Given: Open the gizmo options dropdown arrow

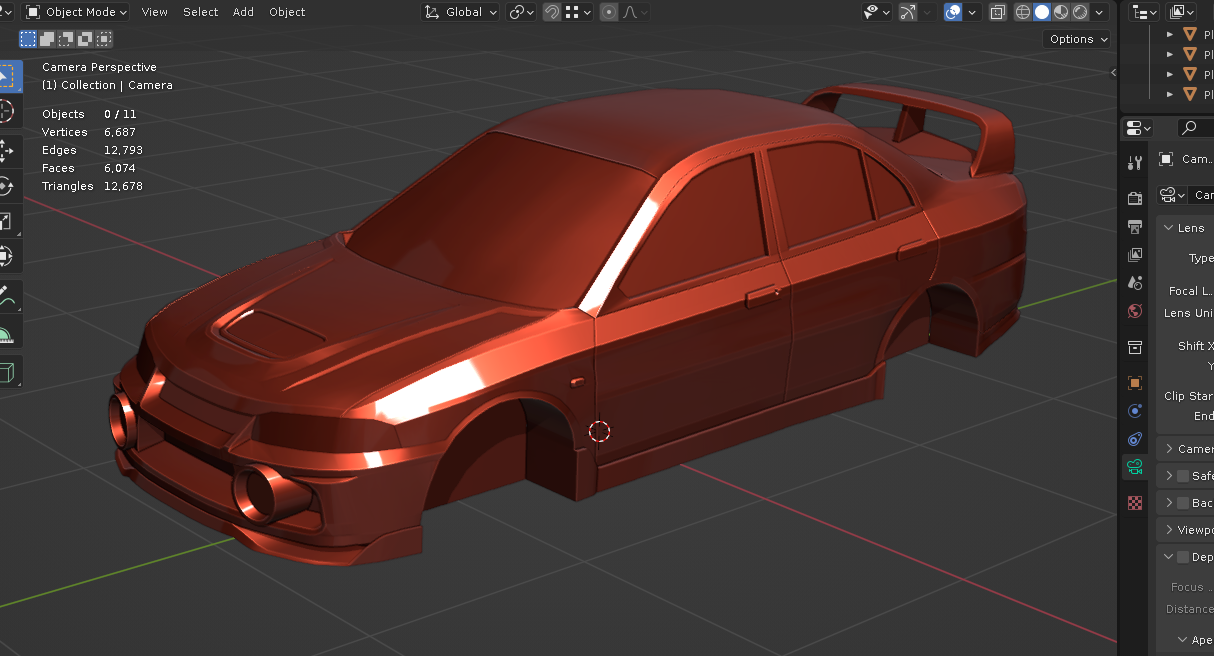Looking at the screenshot, I should 927,12.
